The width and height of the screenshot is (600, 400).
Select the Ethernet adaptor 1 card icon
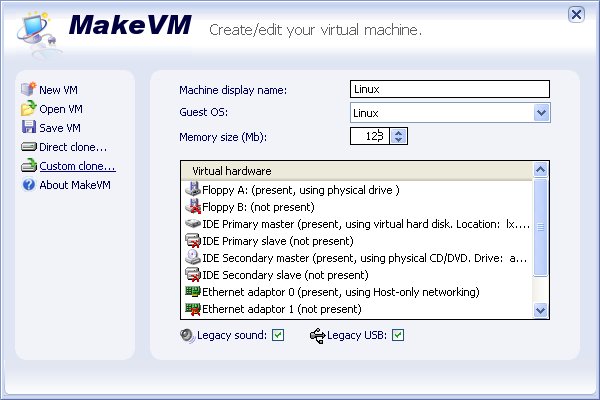[193, 309]
